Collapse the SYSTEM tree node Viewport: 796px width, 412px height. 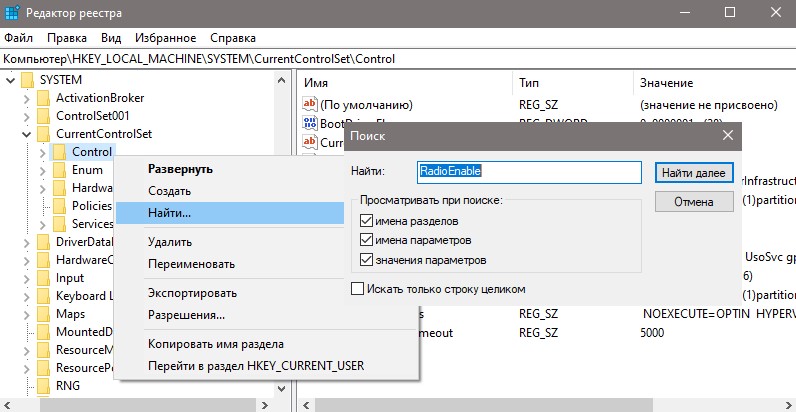(x=10, y=80)
